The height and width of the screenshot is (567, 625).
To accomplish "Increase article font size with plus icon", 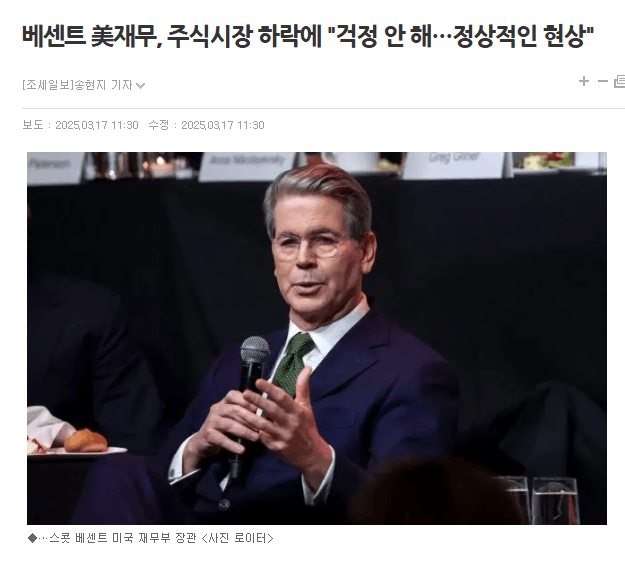I will tap(584, 81).
